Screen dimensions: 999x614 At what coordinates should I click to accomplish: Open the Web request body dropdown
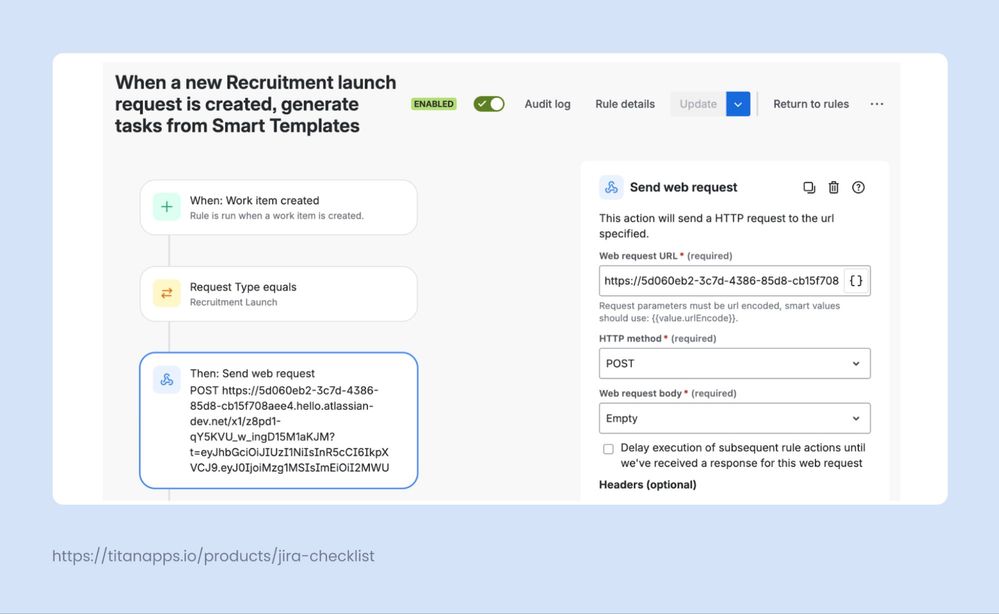coord(734,418)
